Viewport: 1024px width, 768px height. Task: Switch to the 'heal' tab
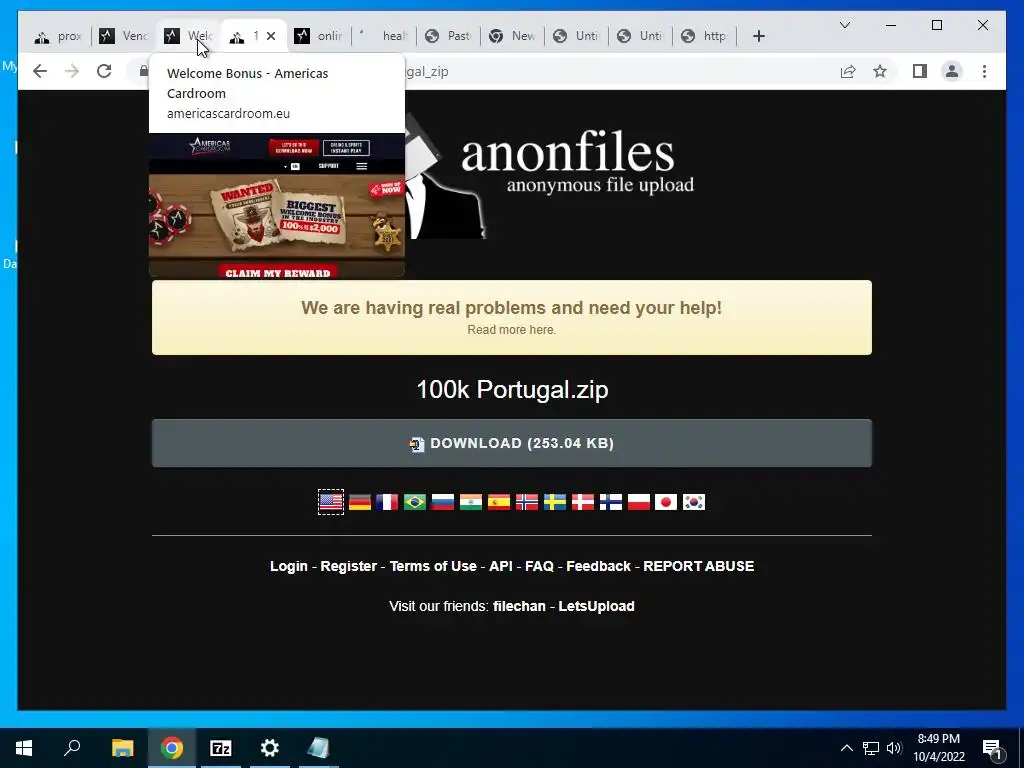coord(383,36)
